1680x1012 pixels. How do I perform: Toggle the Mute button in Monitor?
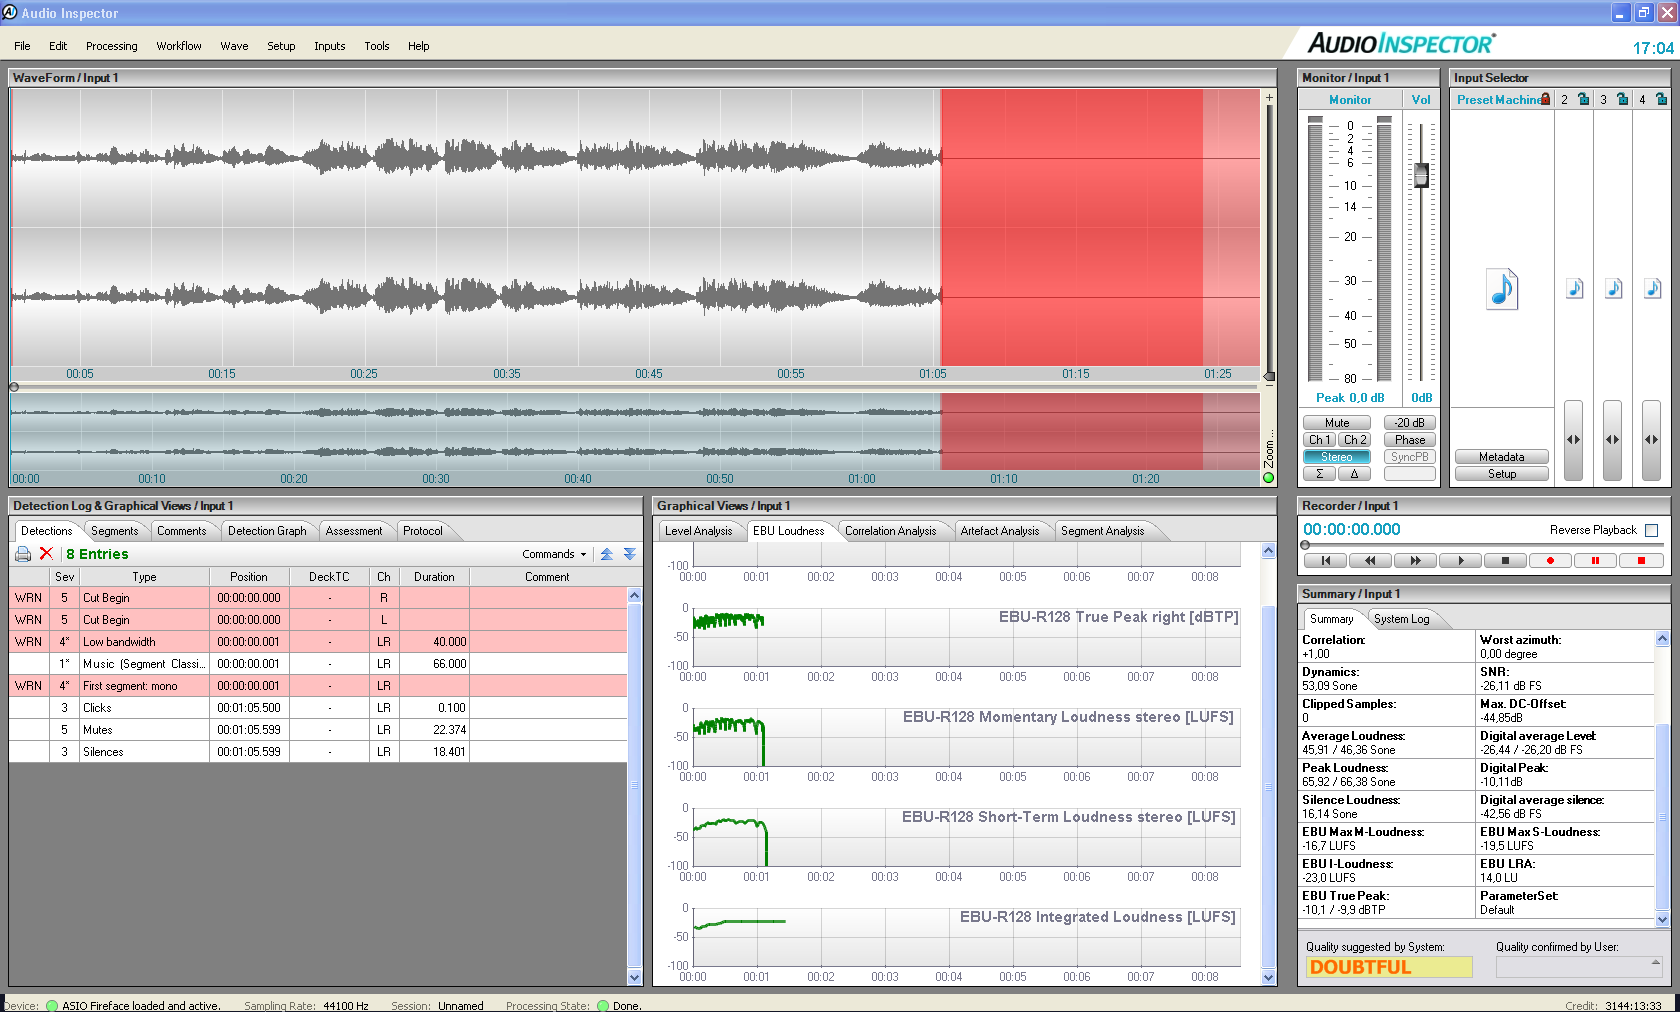click(x=1336, y=423)
